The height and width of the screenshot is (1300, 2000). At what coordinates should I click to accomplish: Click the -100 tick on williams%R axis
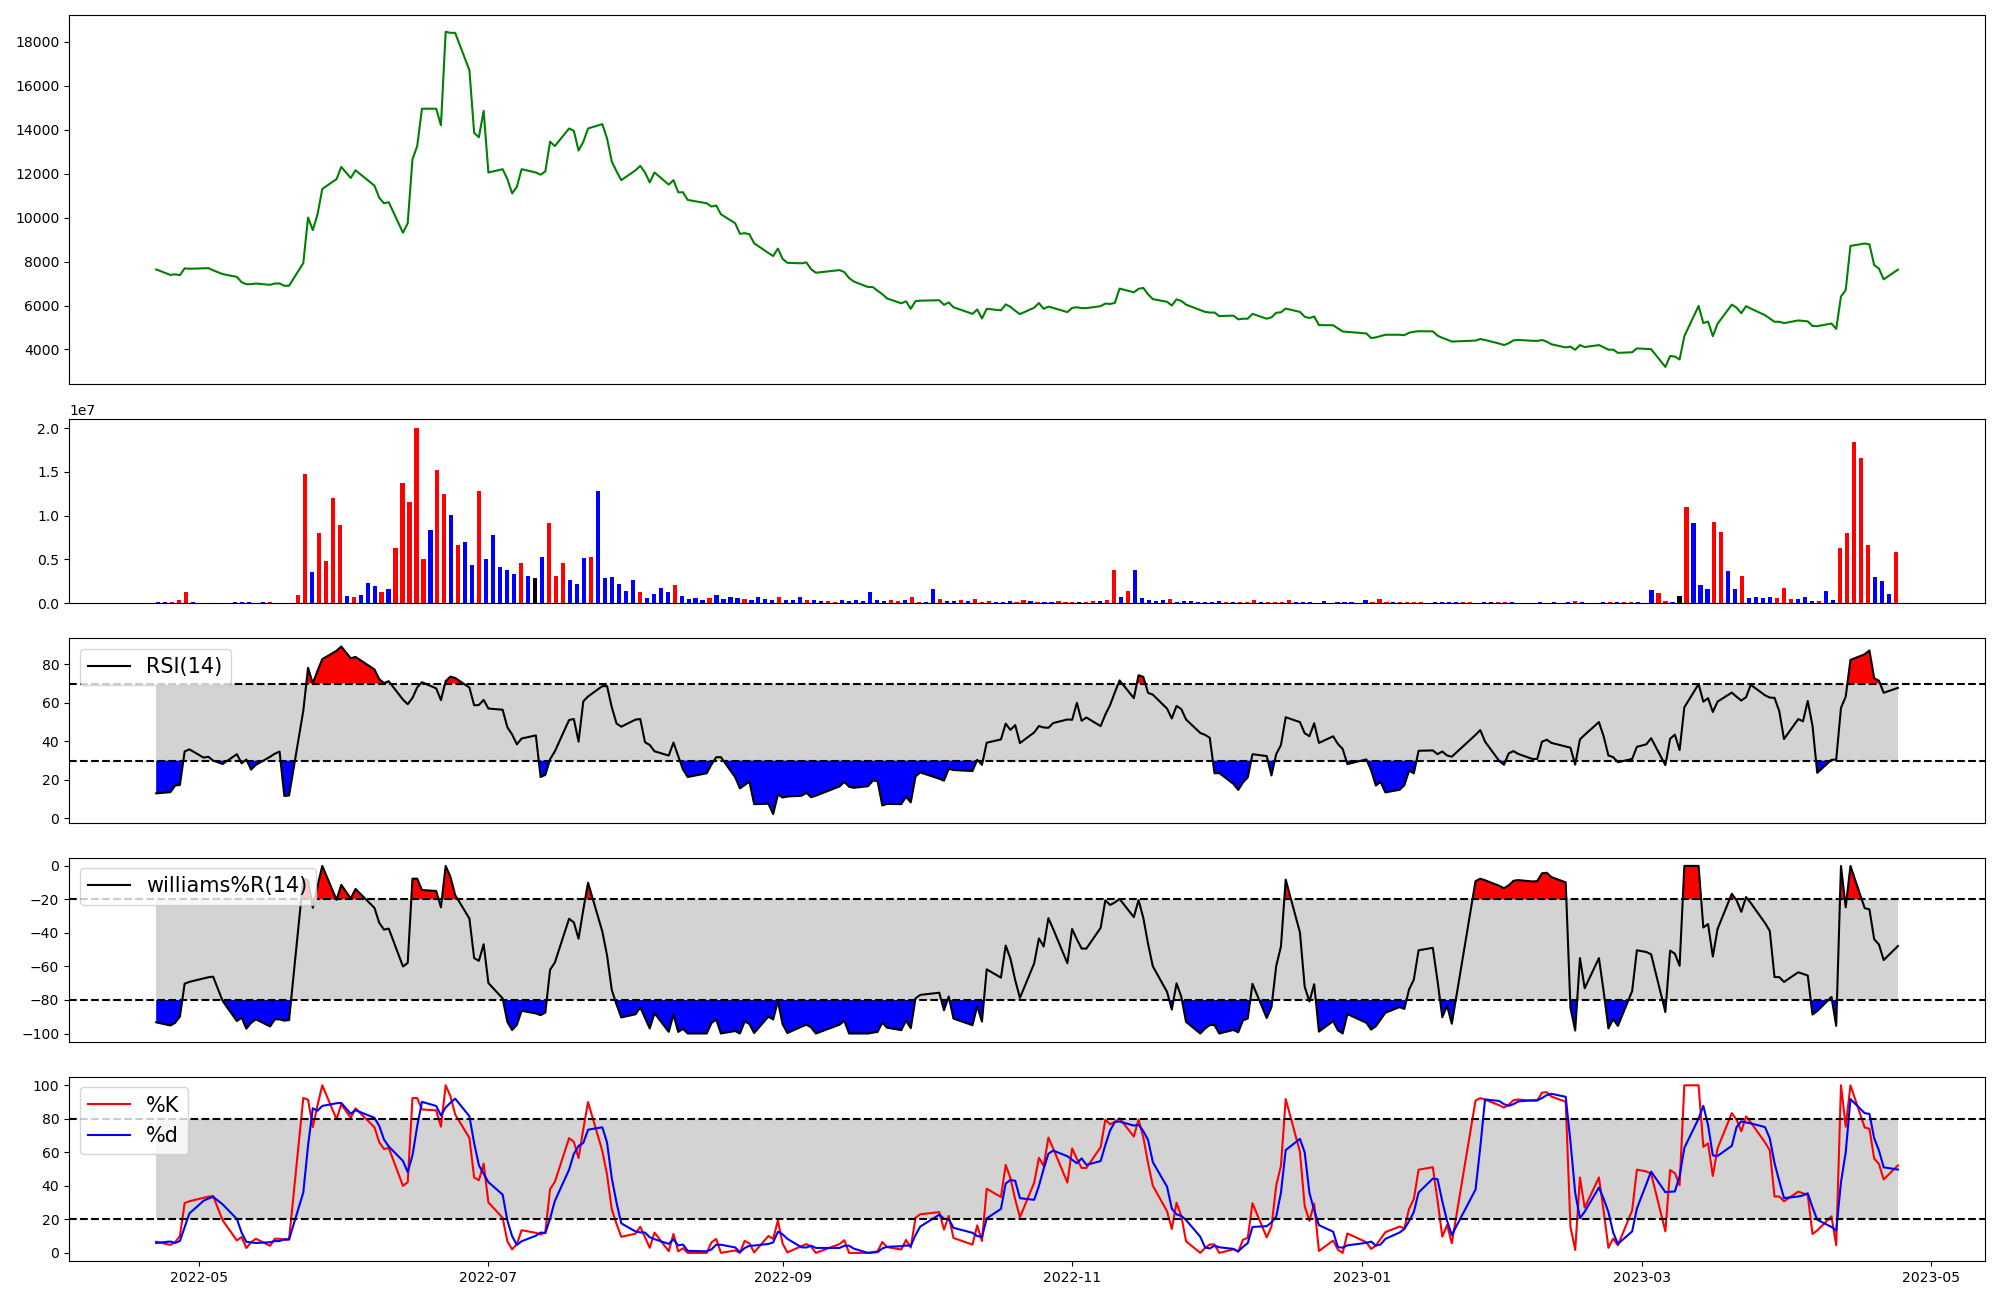click(x=42, y=1034)
